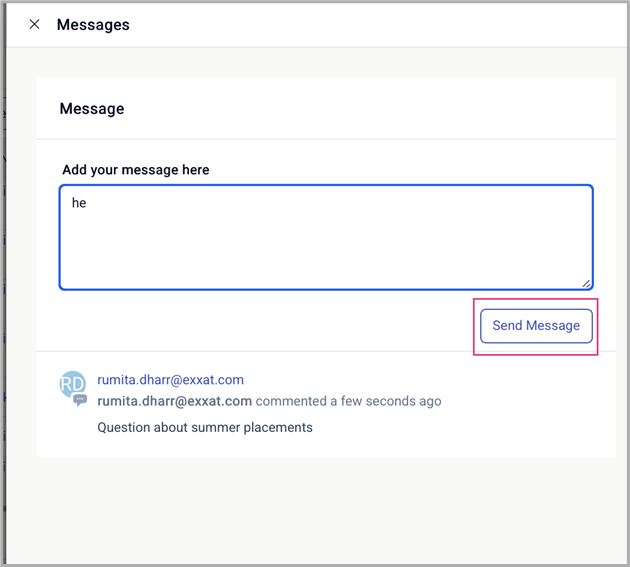
Task: Open the blue rumita.dharr@exxat.com link
Action: pos(170,380)
